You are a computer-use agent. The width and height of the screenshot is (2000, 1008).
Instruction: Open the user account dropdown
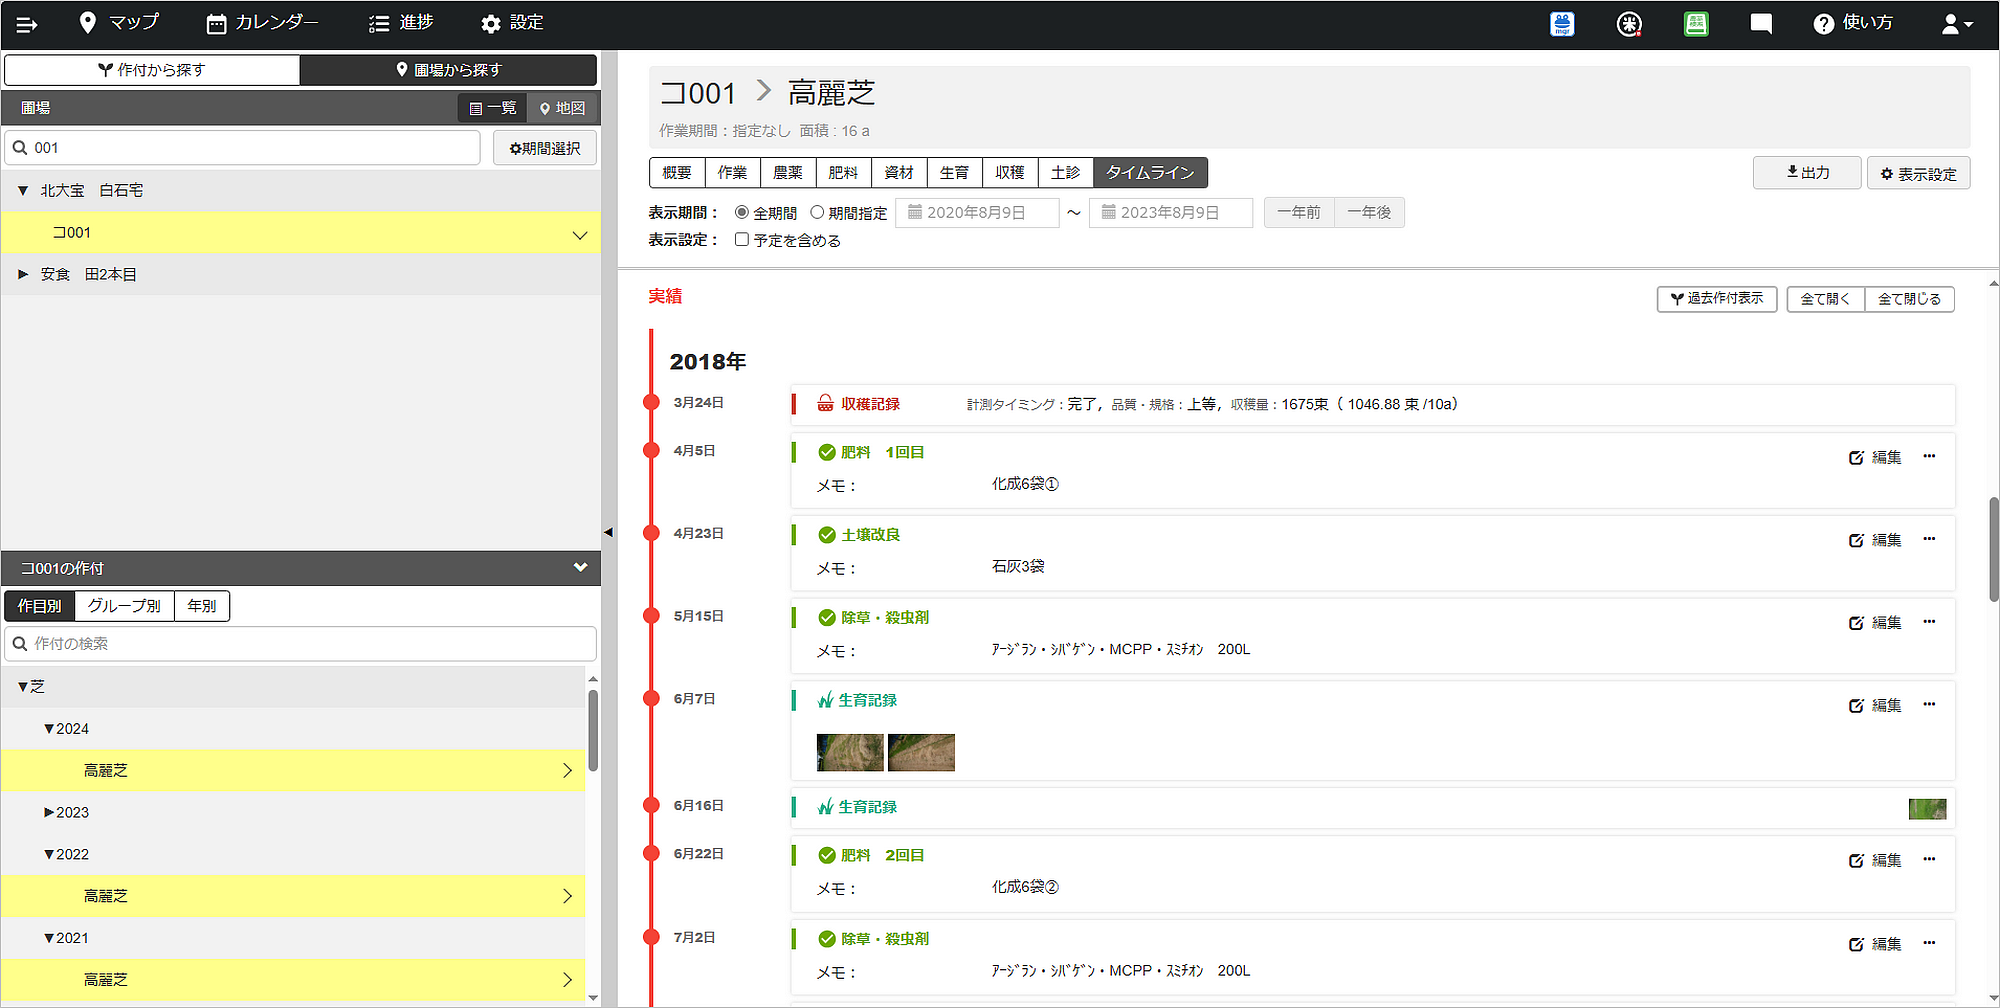coord(1957,24)
